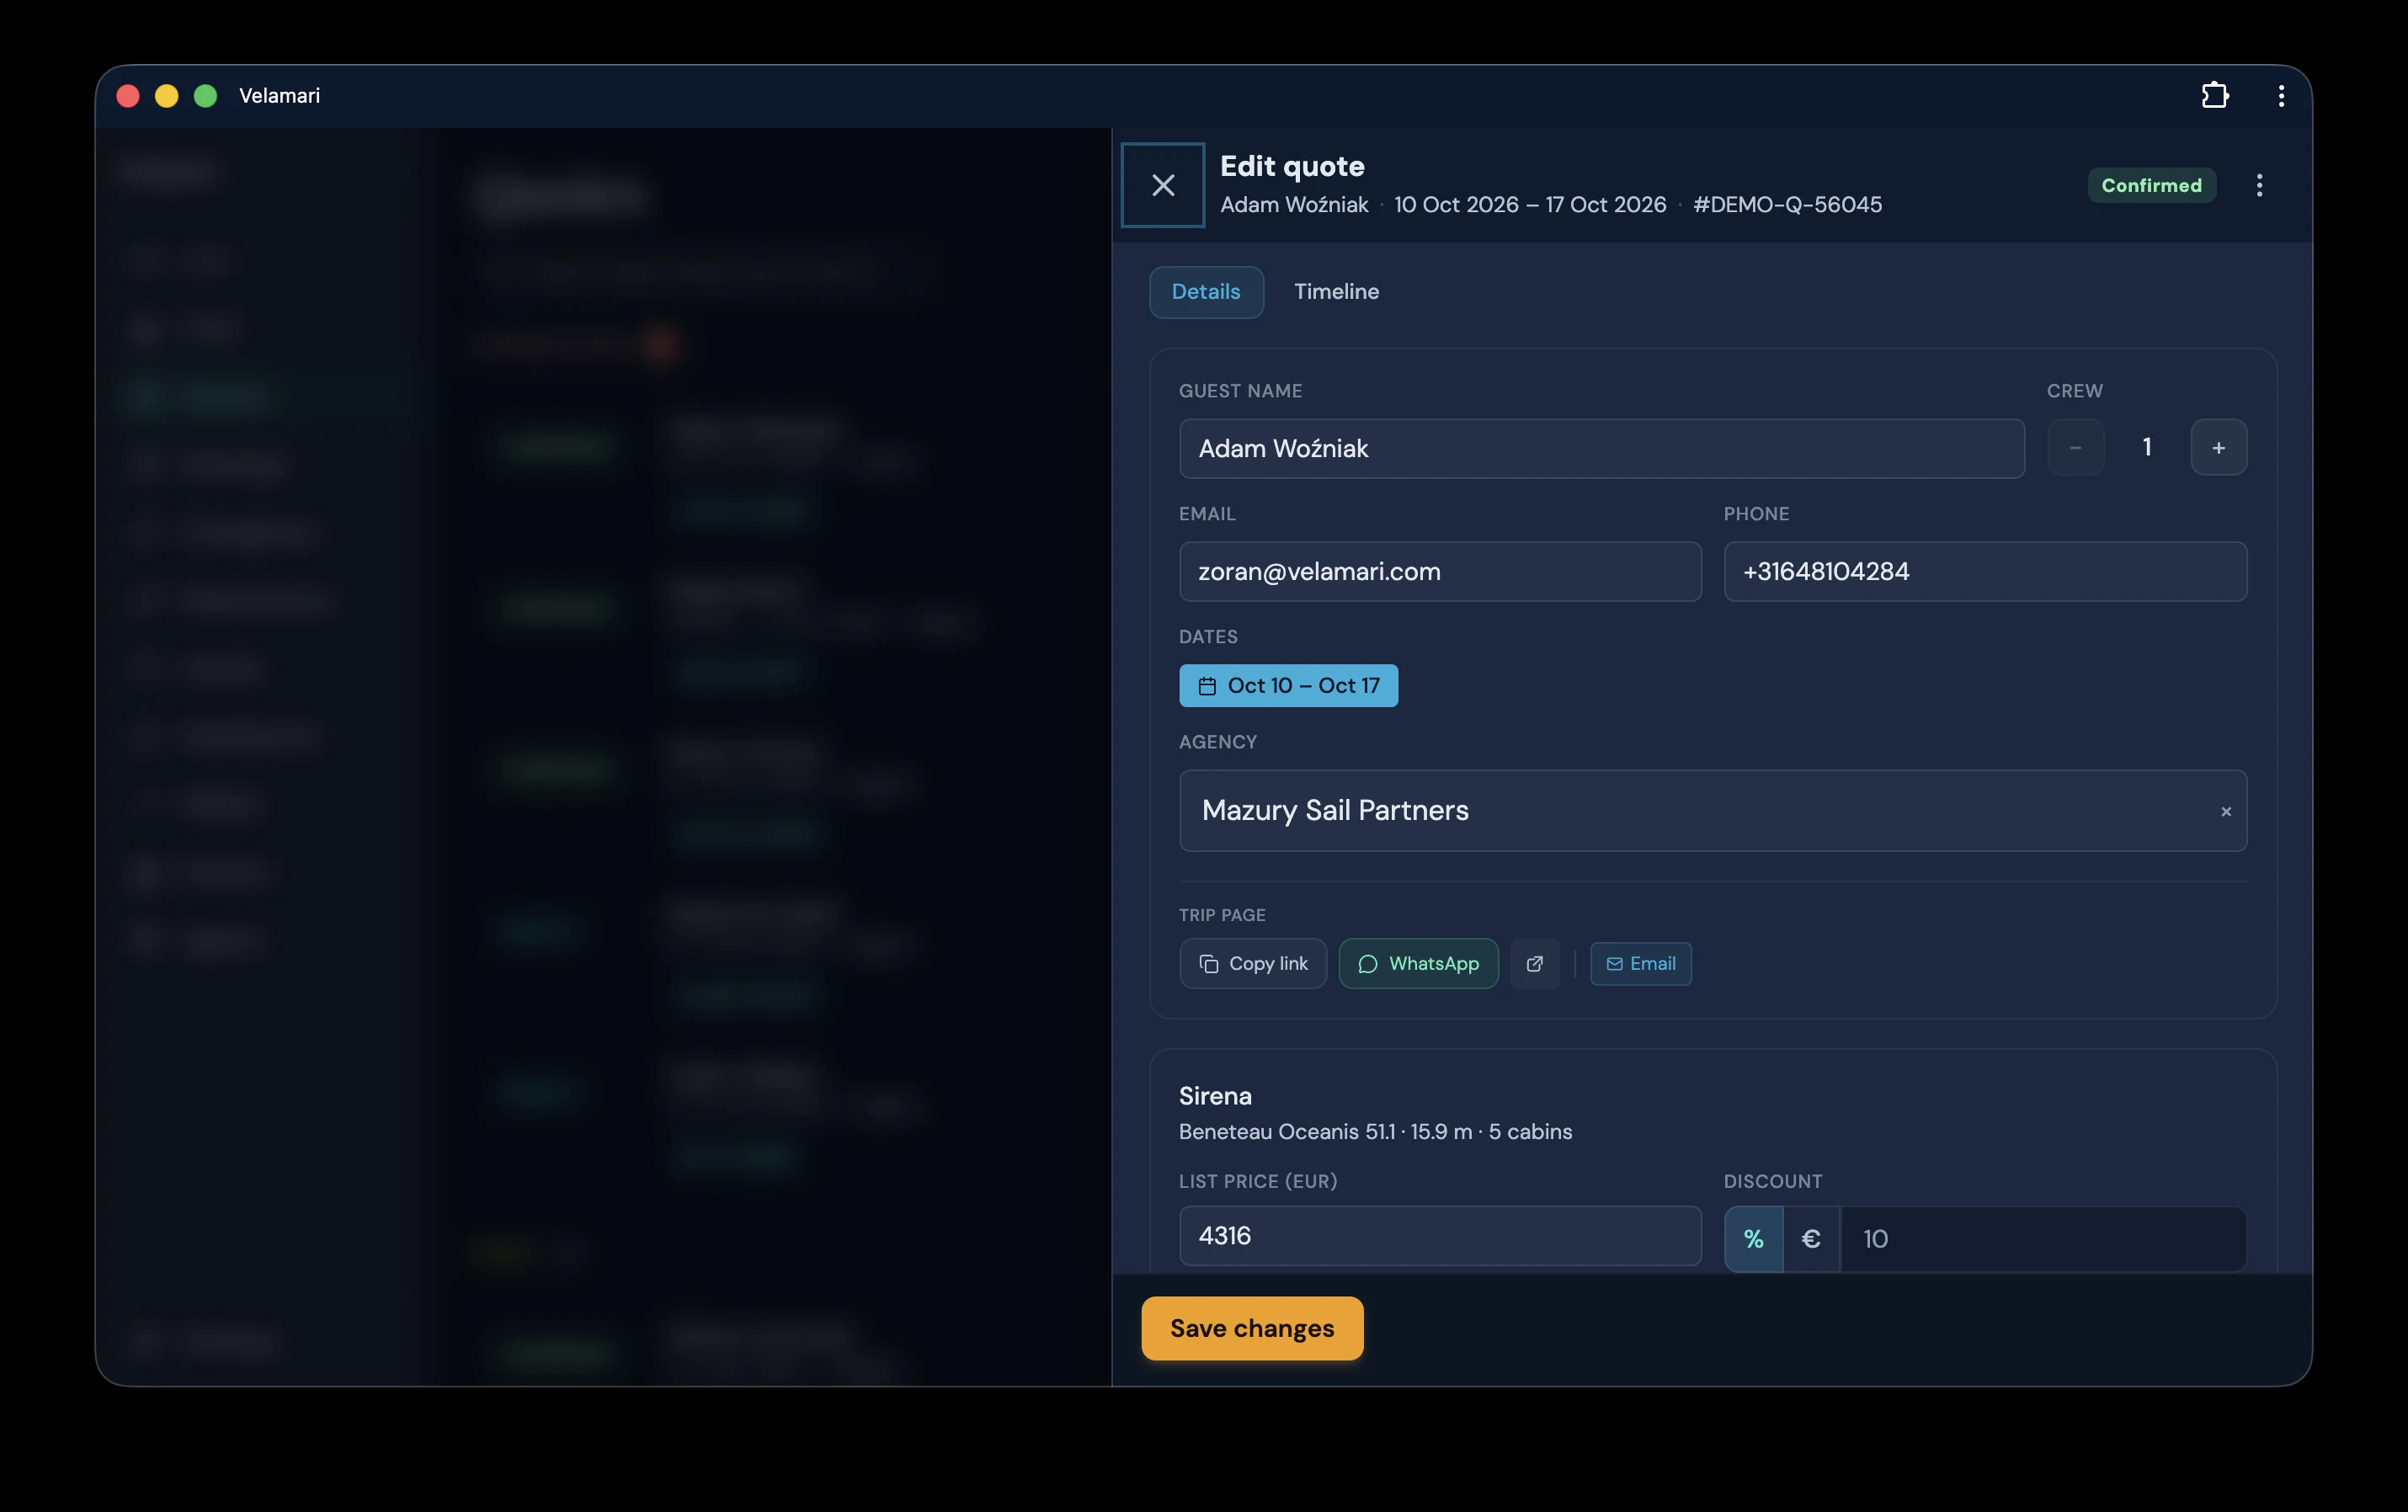Switch discount type to percent
This screenshot has width=2408, height=1512.
pyautogui.click(x=1753, y=1239)
